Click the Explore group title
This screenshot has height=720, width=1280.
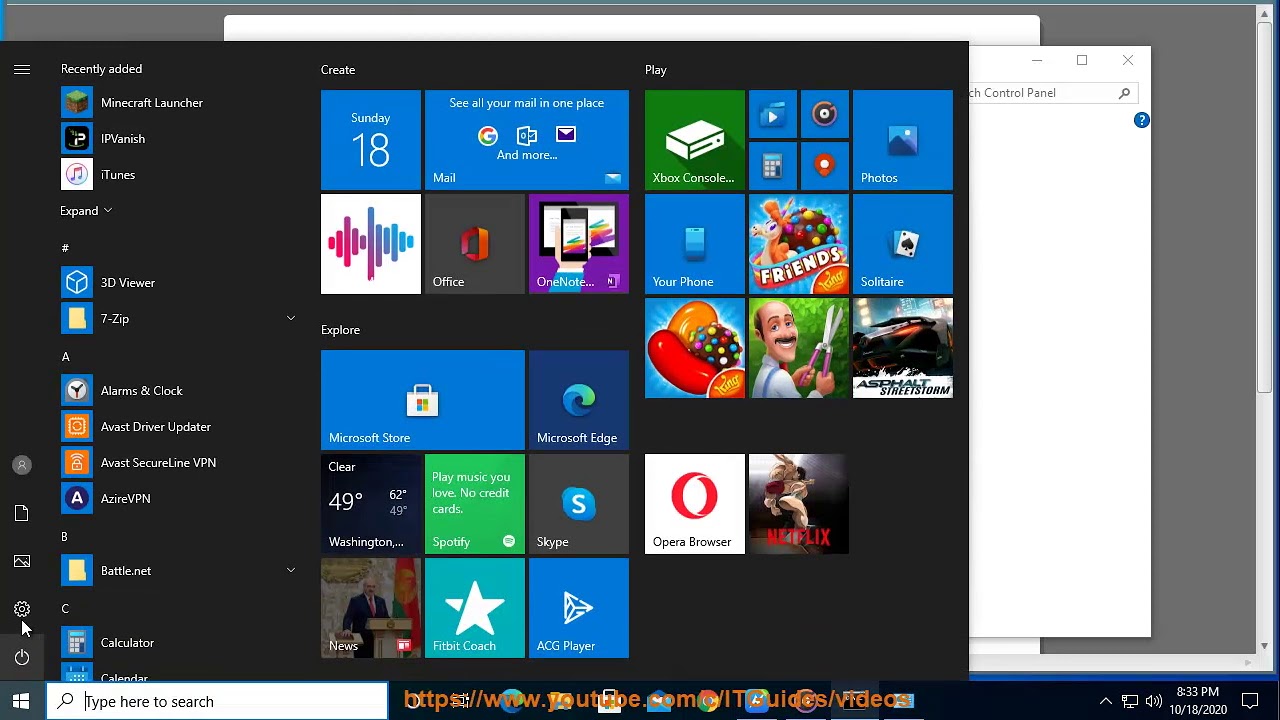(x=340, y=330)
